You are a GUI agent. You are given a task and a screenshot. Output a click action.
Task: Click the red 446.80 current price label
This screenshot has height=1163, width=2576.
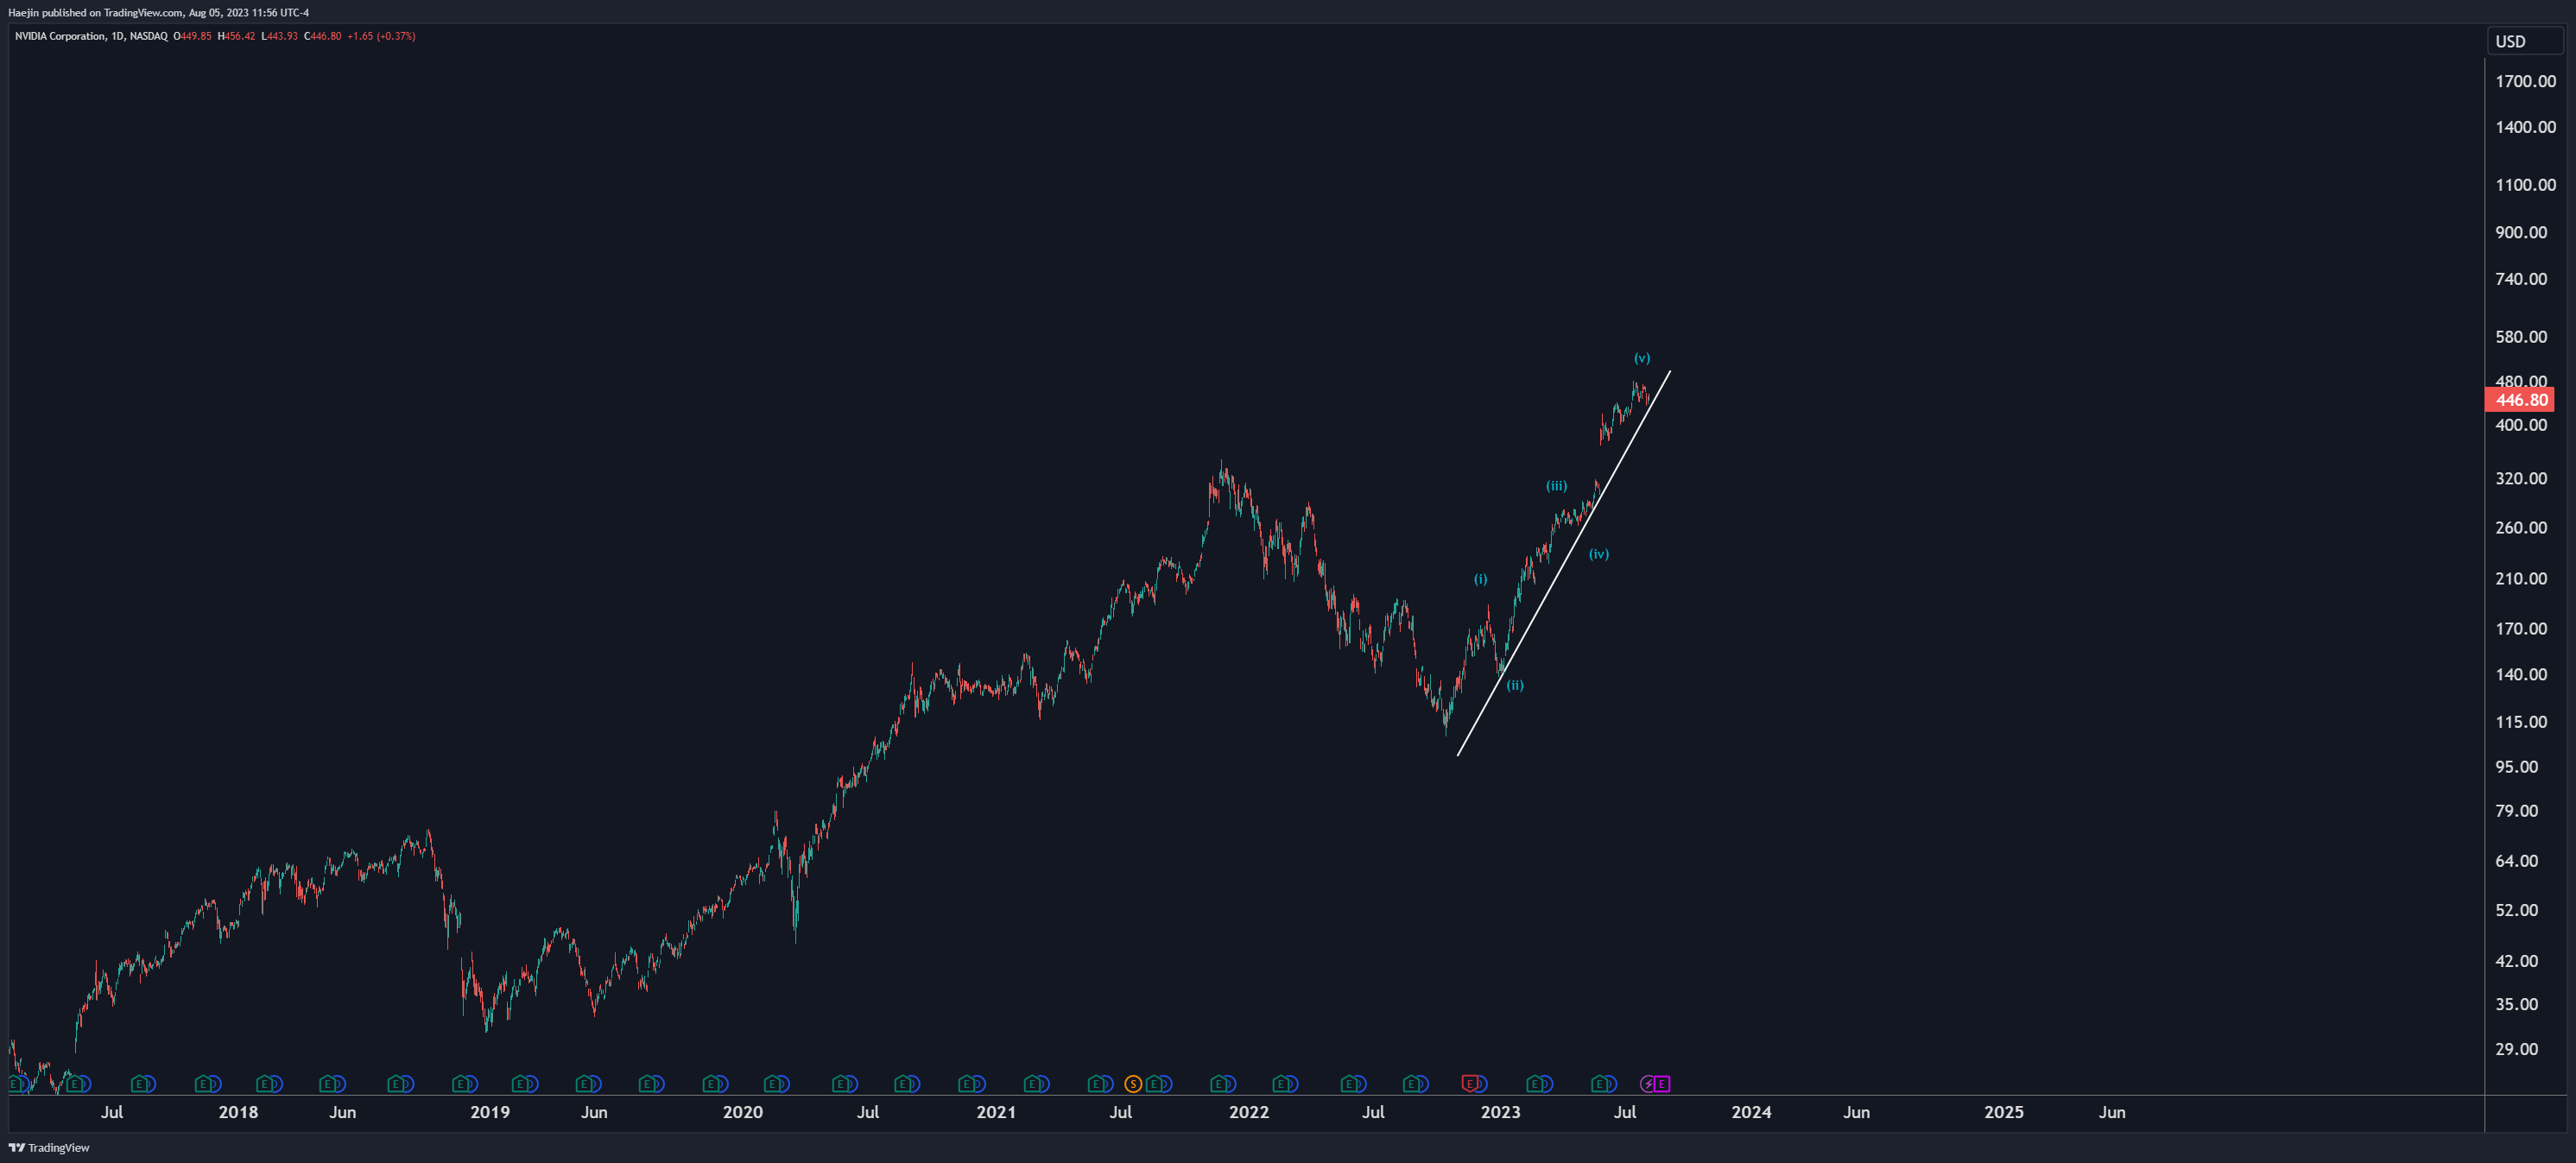[2520, 400]
